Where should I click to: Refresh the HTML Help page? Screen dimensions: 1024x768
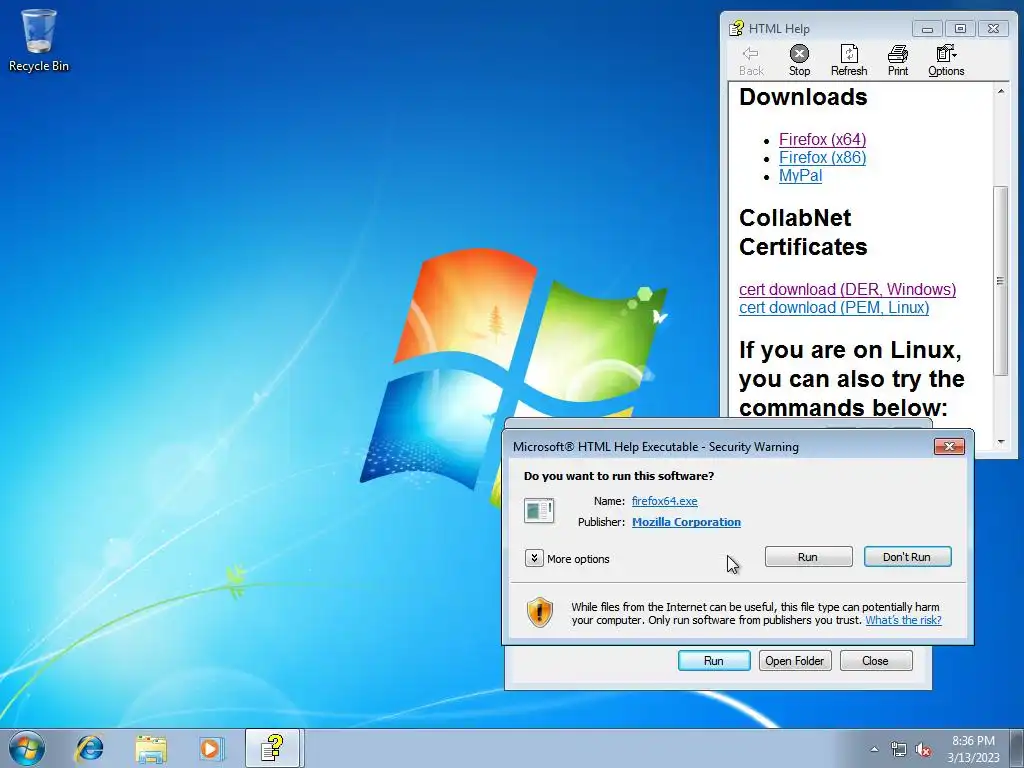pyautogui.click(x=848, y=61)
